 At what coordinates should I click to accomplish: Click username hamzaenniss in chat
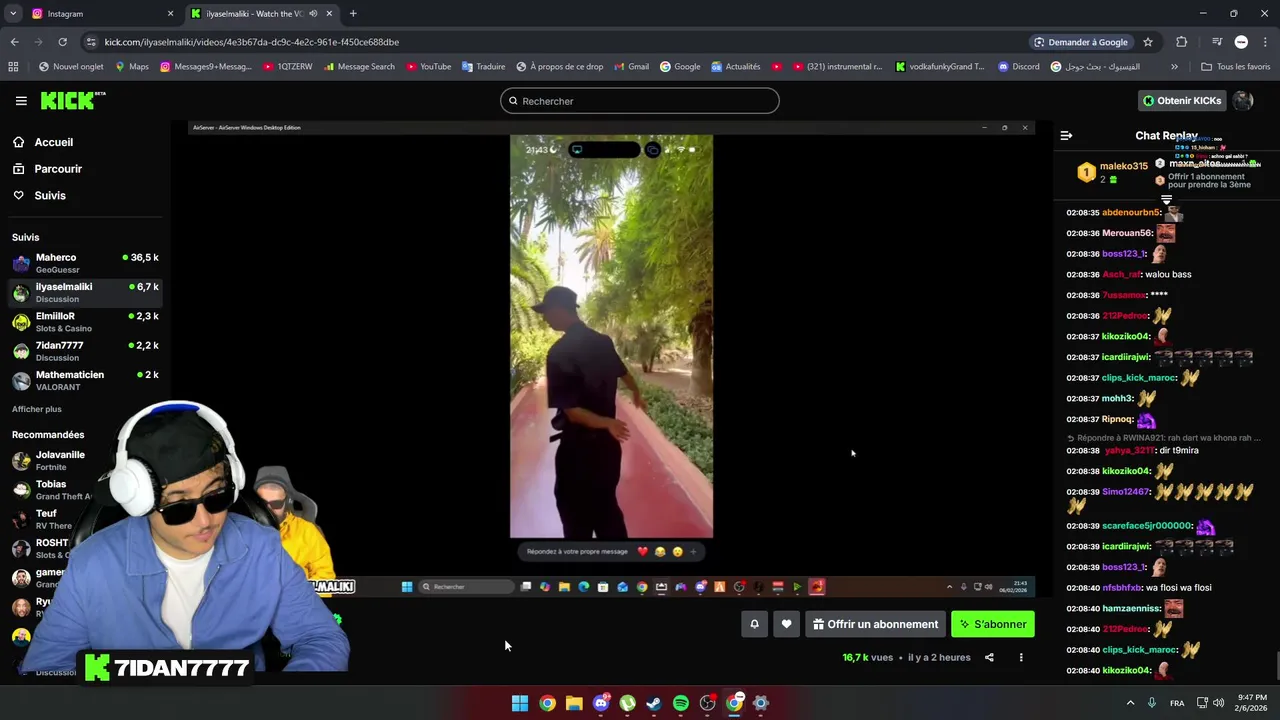[1130, 608]
